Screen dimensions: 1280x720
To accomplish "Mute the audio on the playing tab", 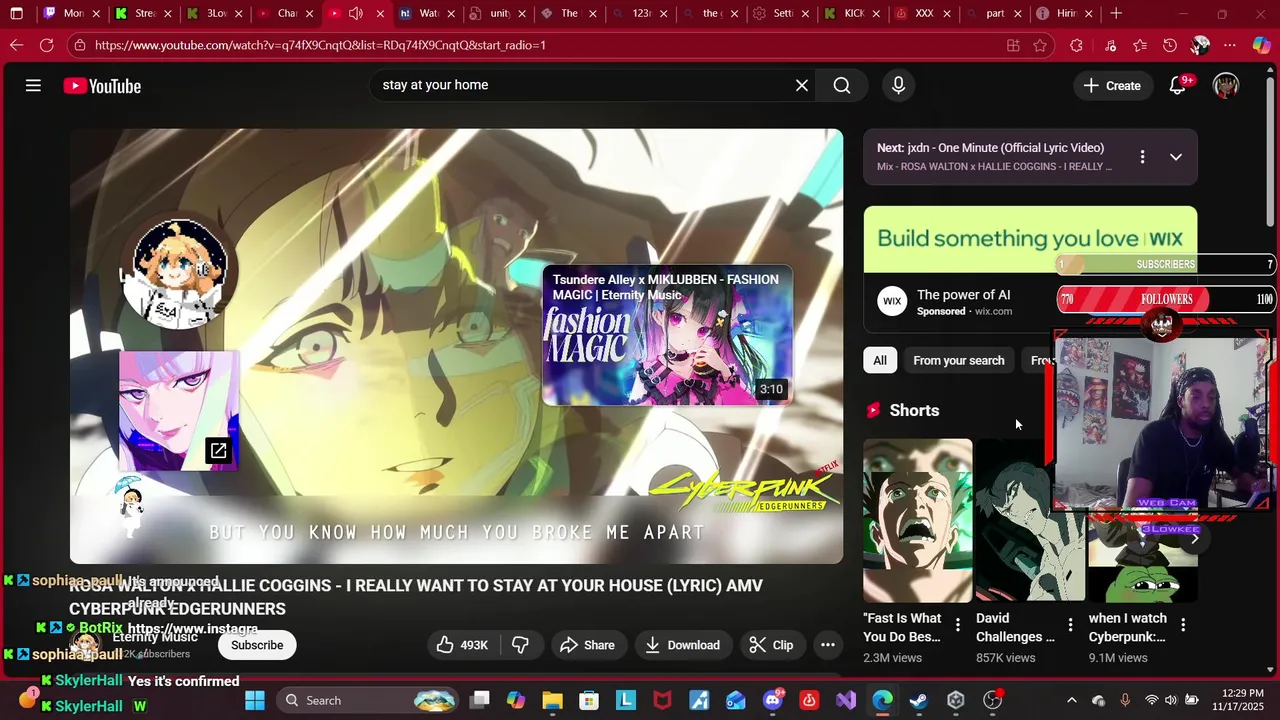I will 355,14.
